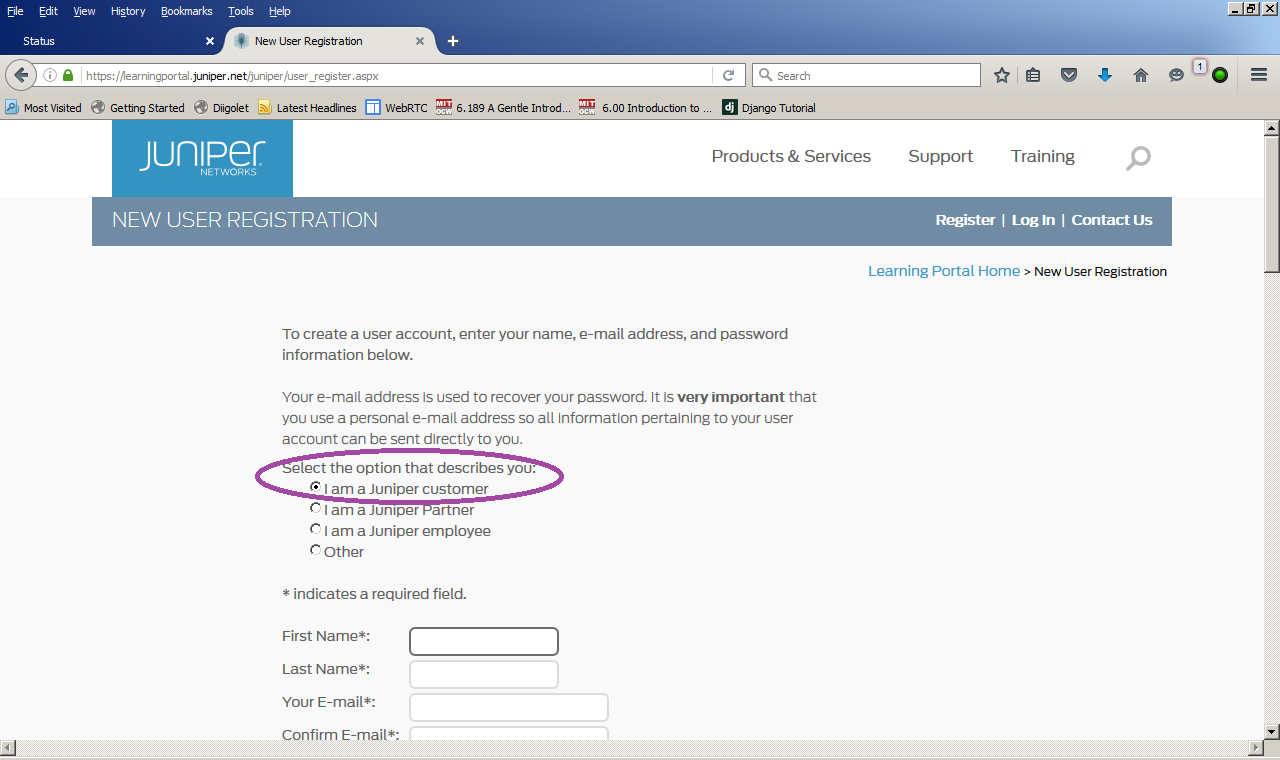The width and height of the screenshot is (1280, 760).
Task: Click the vertical scrollbar down arrow
Action: [1272, 732]
